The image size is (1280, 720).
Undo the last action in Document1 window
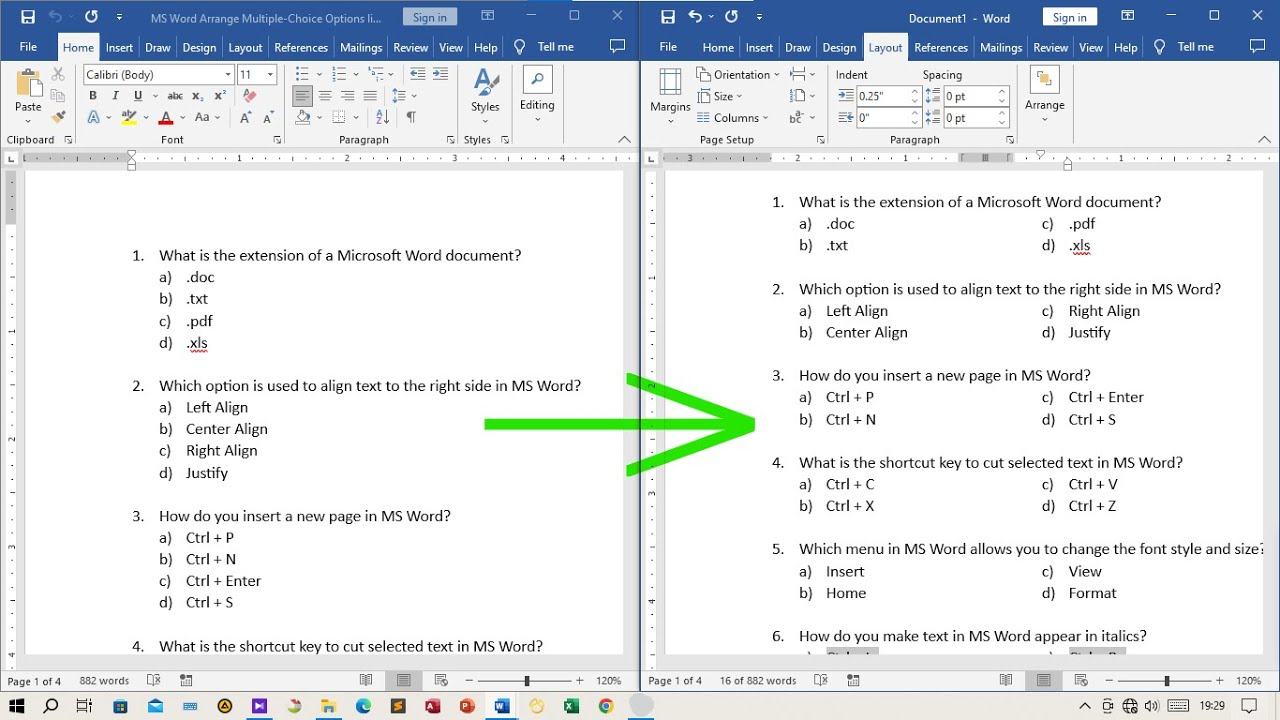695,17
